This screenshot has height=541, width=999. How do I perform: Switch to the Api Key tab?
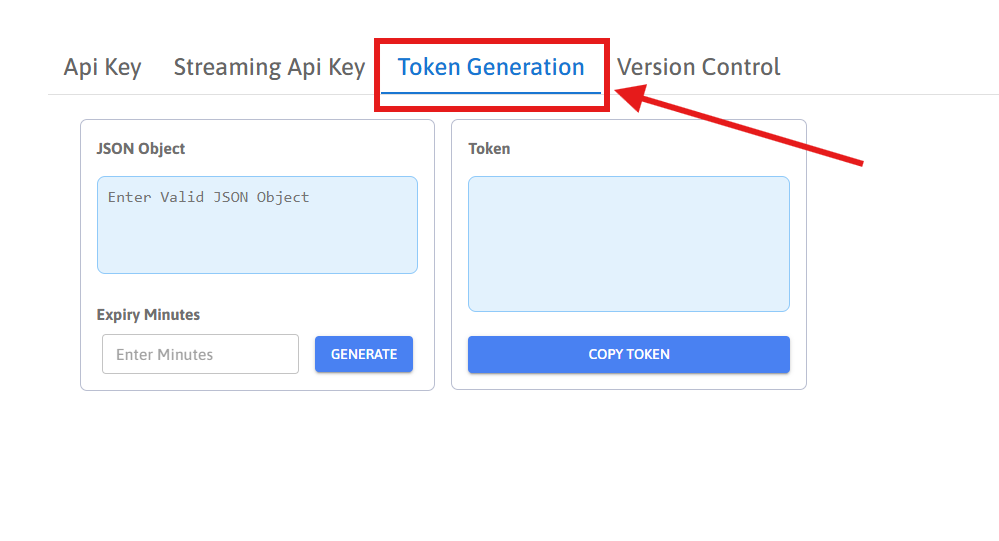pos(102,68)
